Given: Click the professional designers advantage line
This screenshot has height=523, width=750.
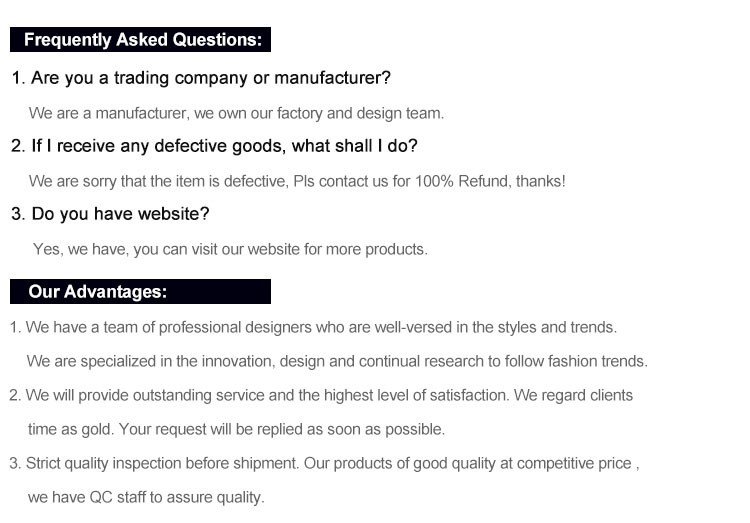Looking at the screenshot, I should coord(313,327).
